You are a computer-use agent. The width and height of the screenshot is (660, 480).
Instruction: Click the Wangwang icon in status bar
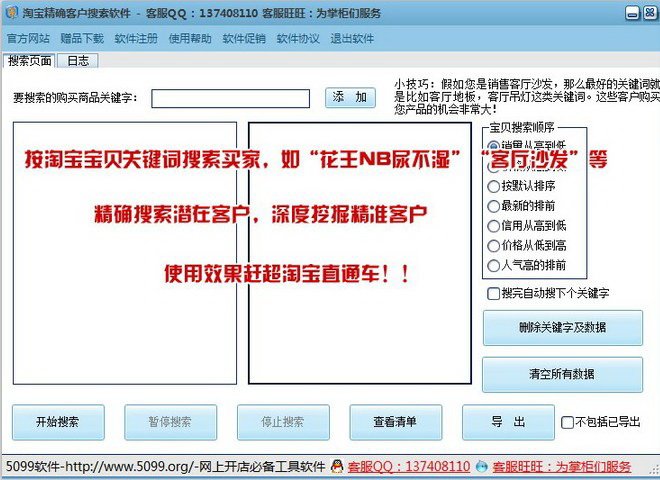(x=481, y=467)
